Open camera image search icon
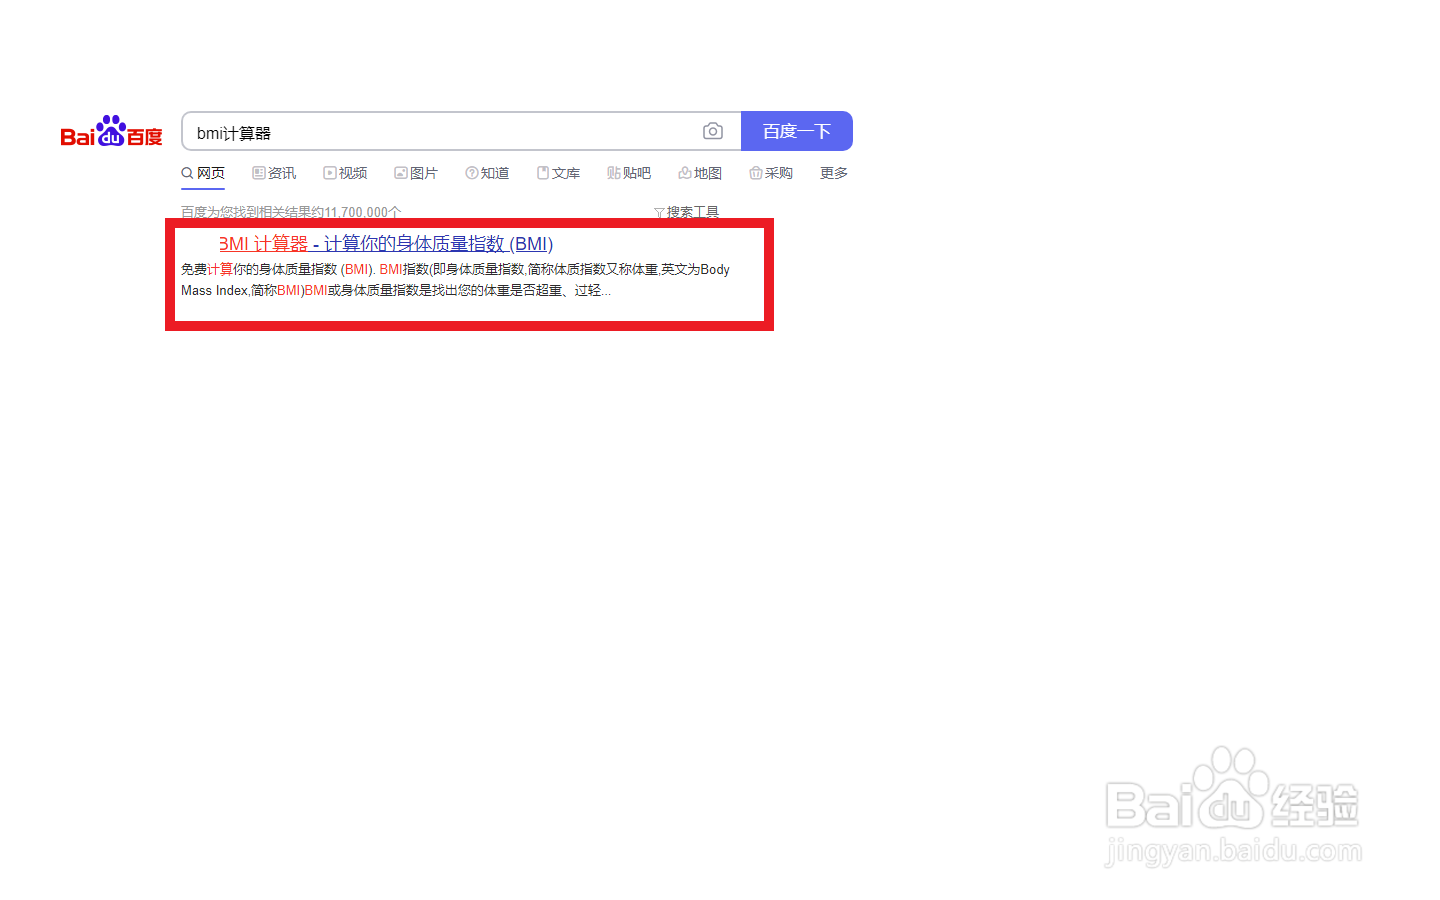The width and height of the screenshot is (1440, 900). pyautogui.click(x=713, y=131)
